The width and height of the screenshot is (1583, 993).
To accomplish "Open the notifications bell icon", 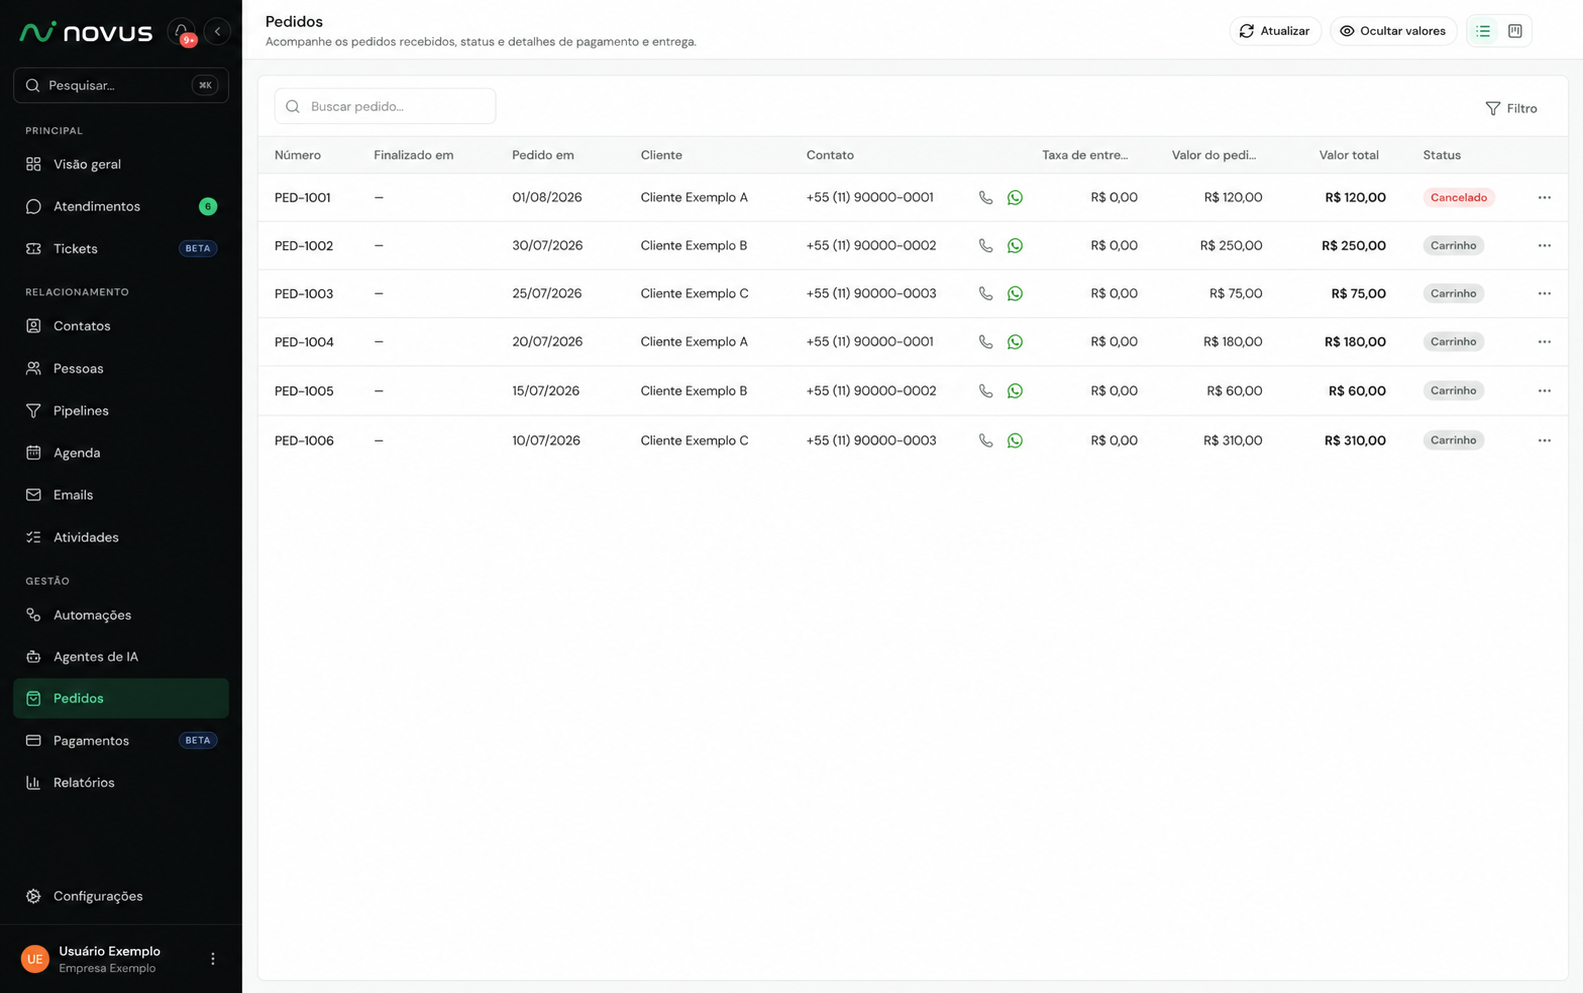I will (182, 31).
